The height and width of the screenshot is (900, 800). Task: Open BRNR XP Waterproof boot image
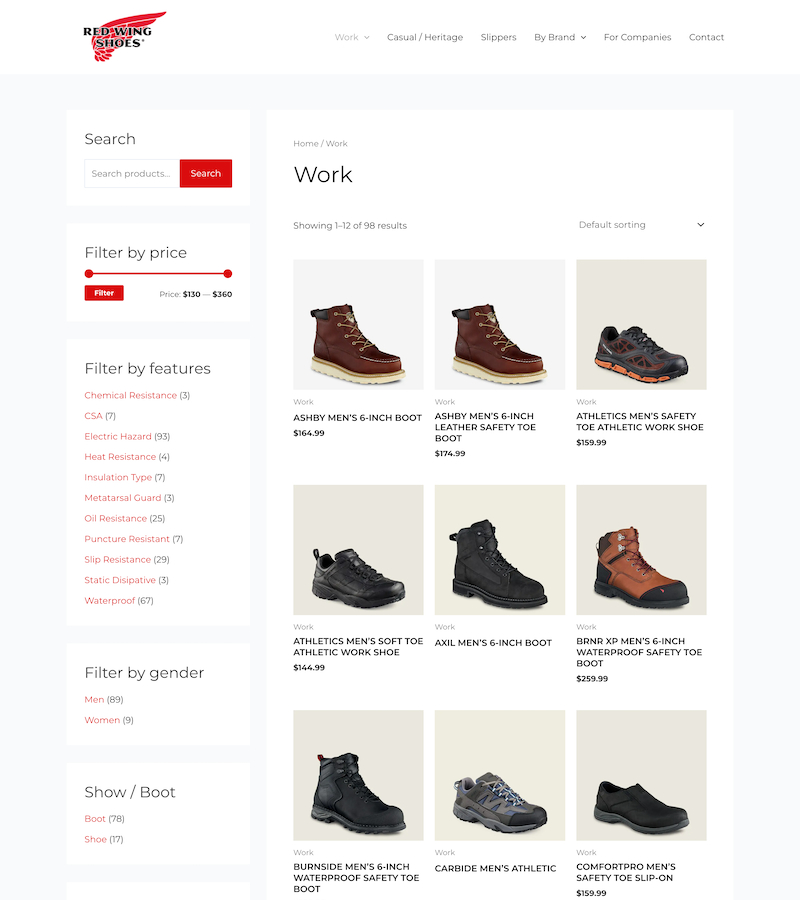(x=641, y=550)
